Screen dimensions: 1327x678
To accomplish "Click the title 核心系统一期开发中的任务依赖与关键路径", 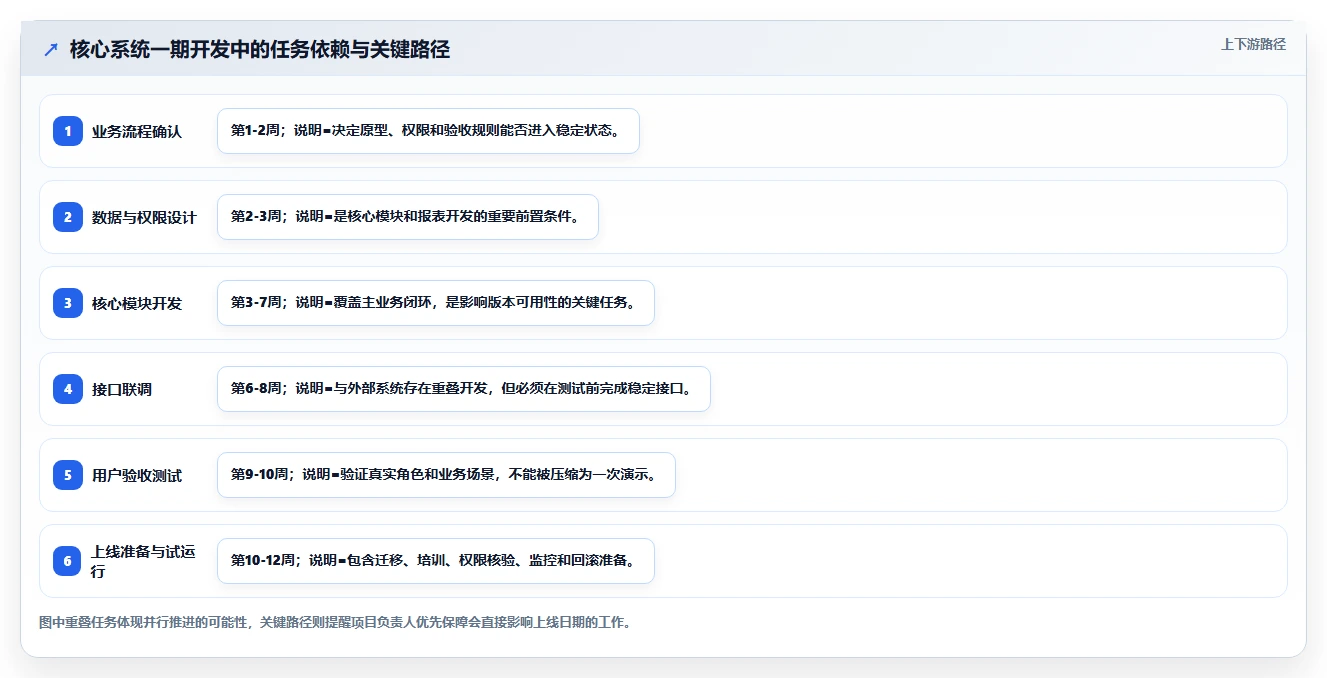I will tap(260, 50).
